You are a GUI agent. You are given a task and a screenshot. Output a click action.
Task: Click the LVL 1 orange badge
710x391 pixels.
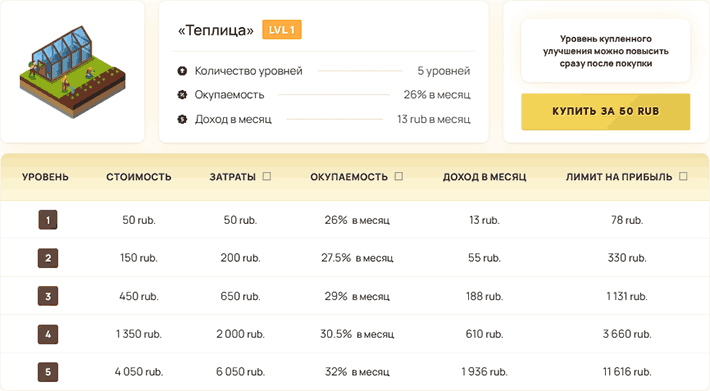pos(282,30)
